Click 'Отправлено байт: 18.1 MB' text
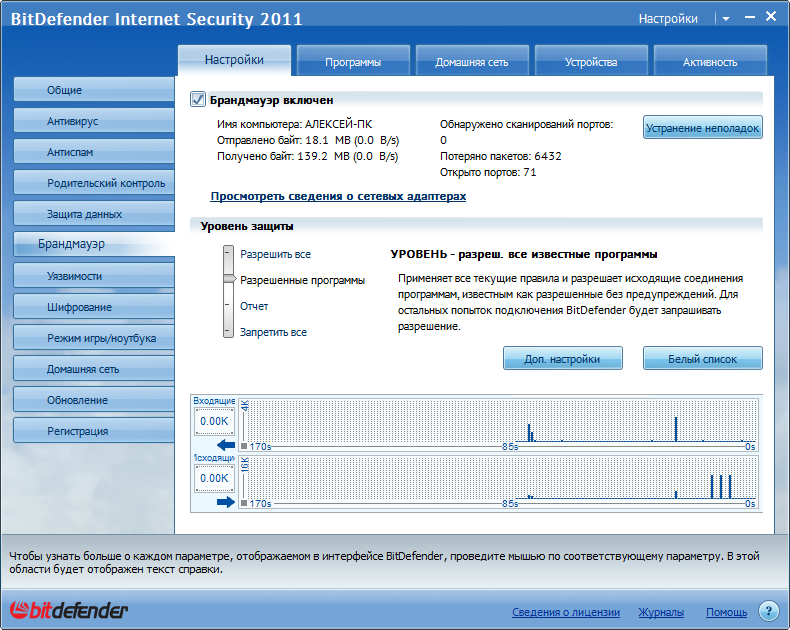790x630 pixels. [x=308, y=140]
